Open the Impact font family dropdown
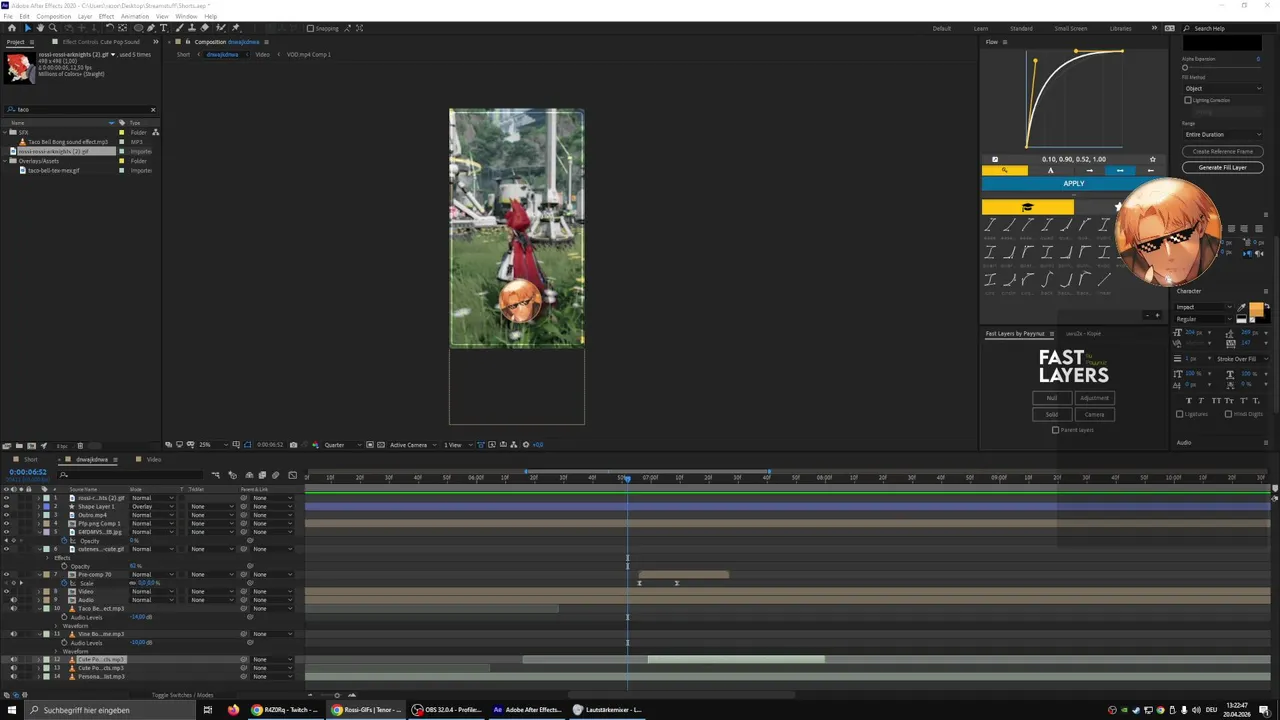Viewport: 1280px width, 720px height. point(1205,307)
